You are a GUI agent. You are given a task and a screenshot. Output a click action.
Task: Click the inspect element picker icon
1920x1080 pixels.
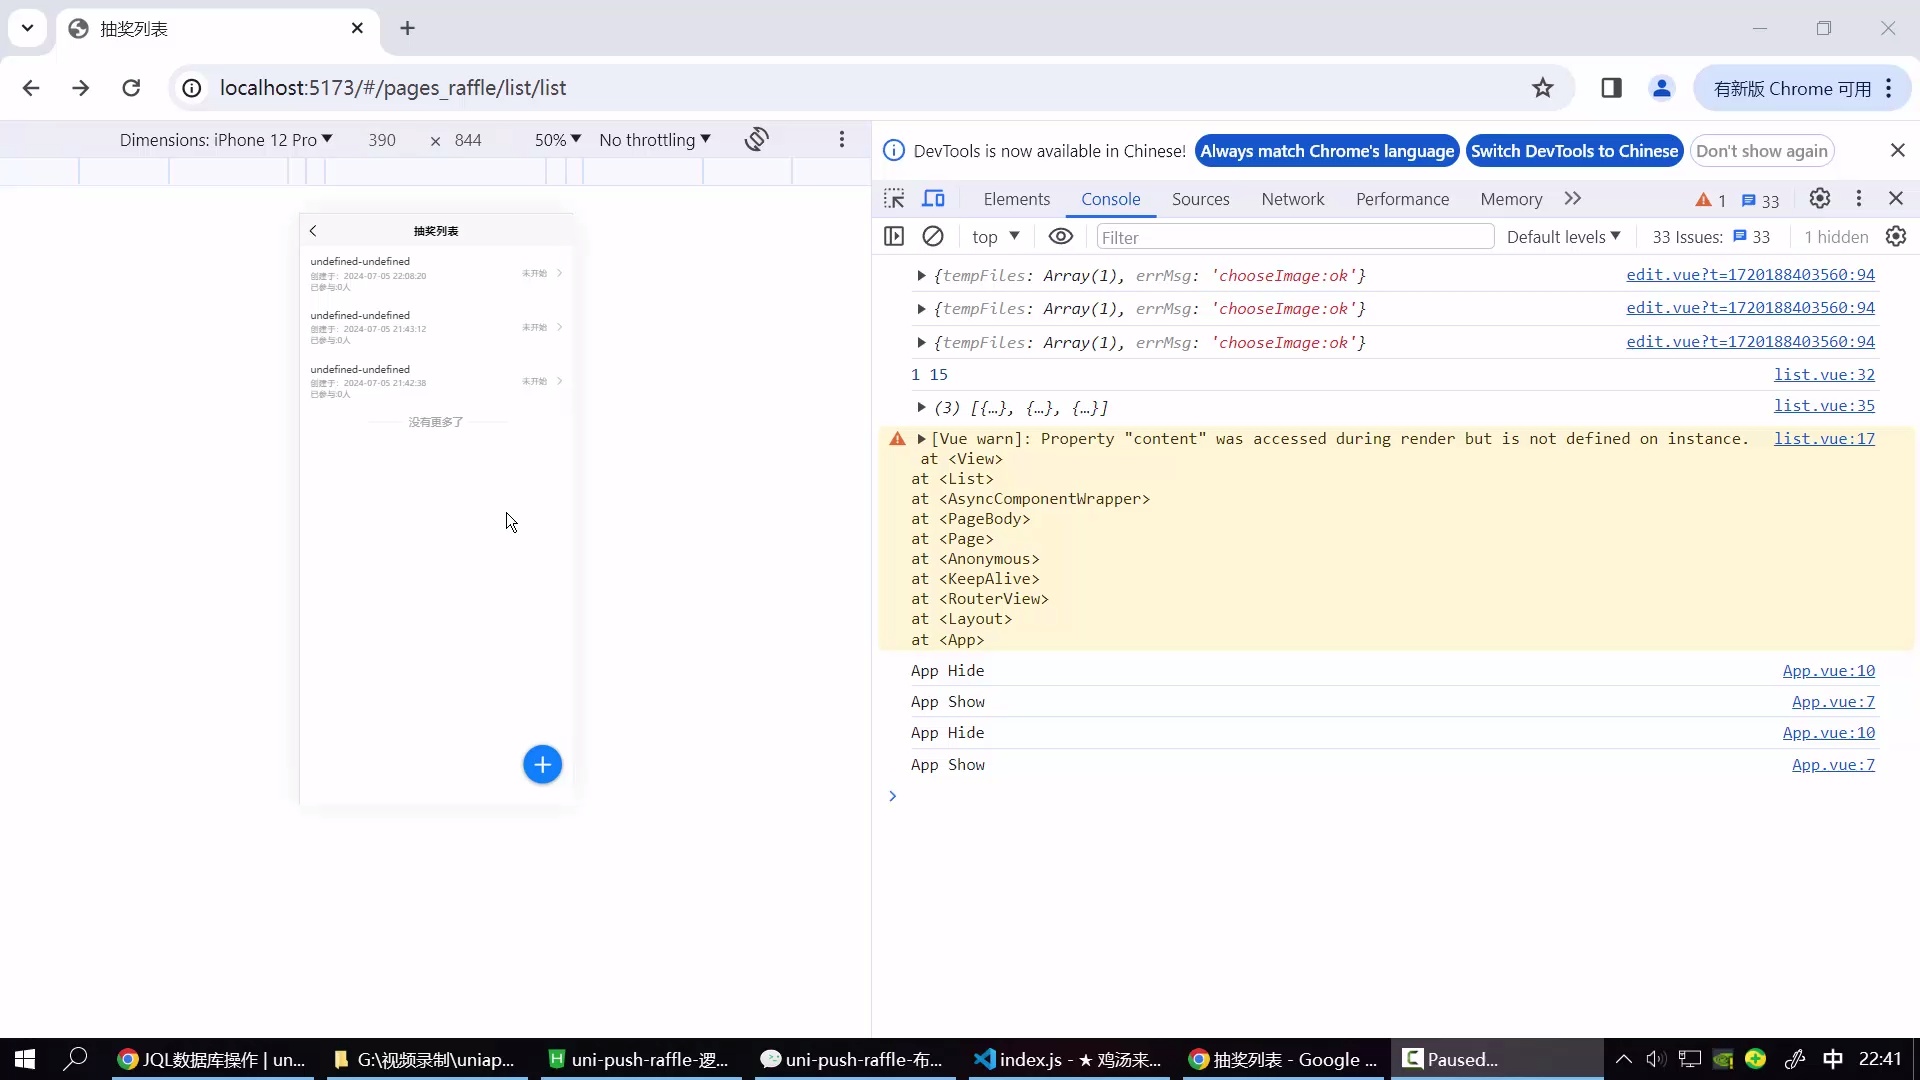coord(894,199)
